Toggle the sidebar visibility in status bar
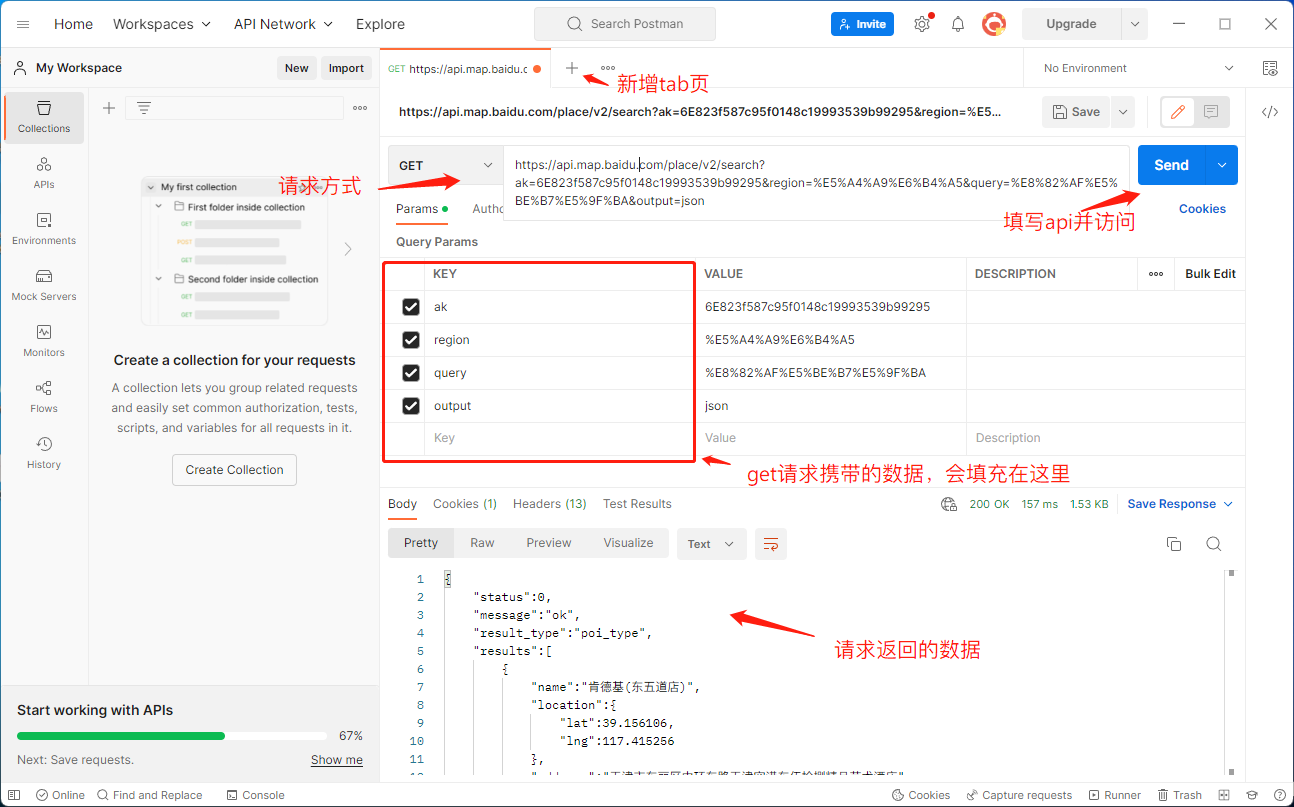The width and height of the screenshot is (1294, 807). 15,795
